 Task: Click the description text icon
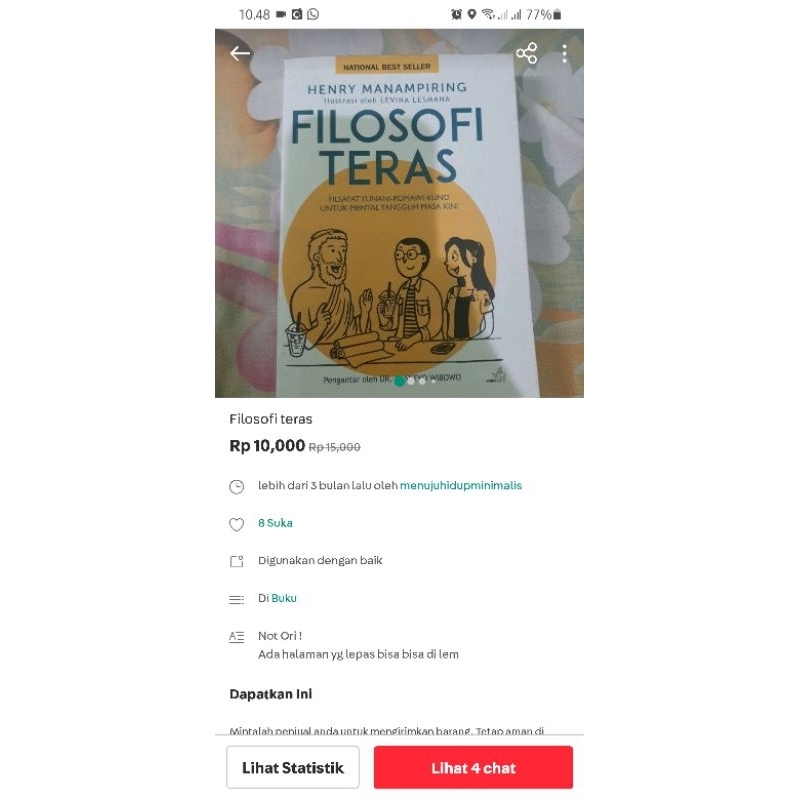(236, 637)
